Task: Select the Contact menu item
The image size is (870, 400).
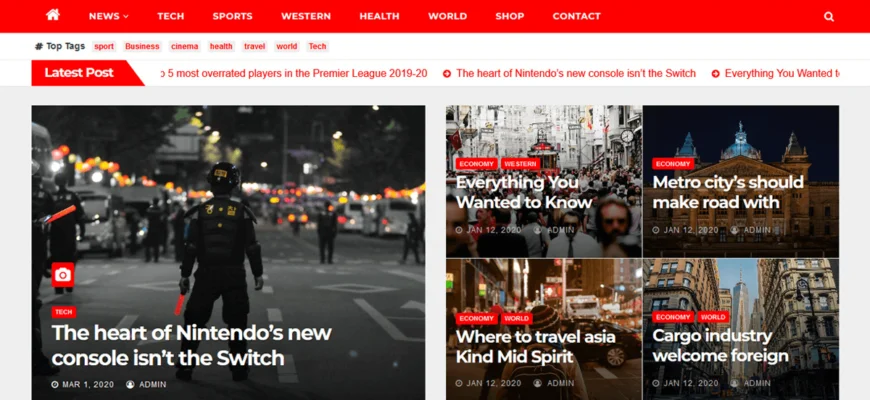Action: click(x=576, y=17)
